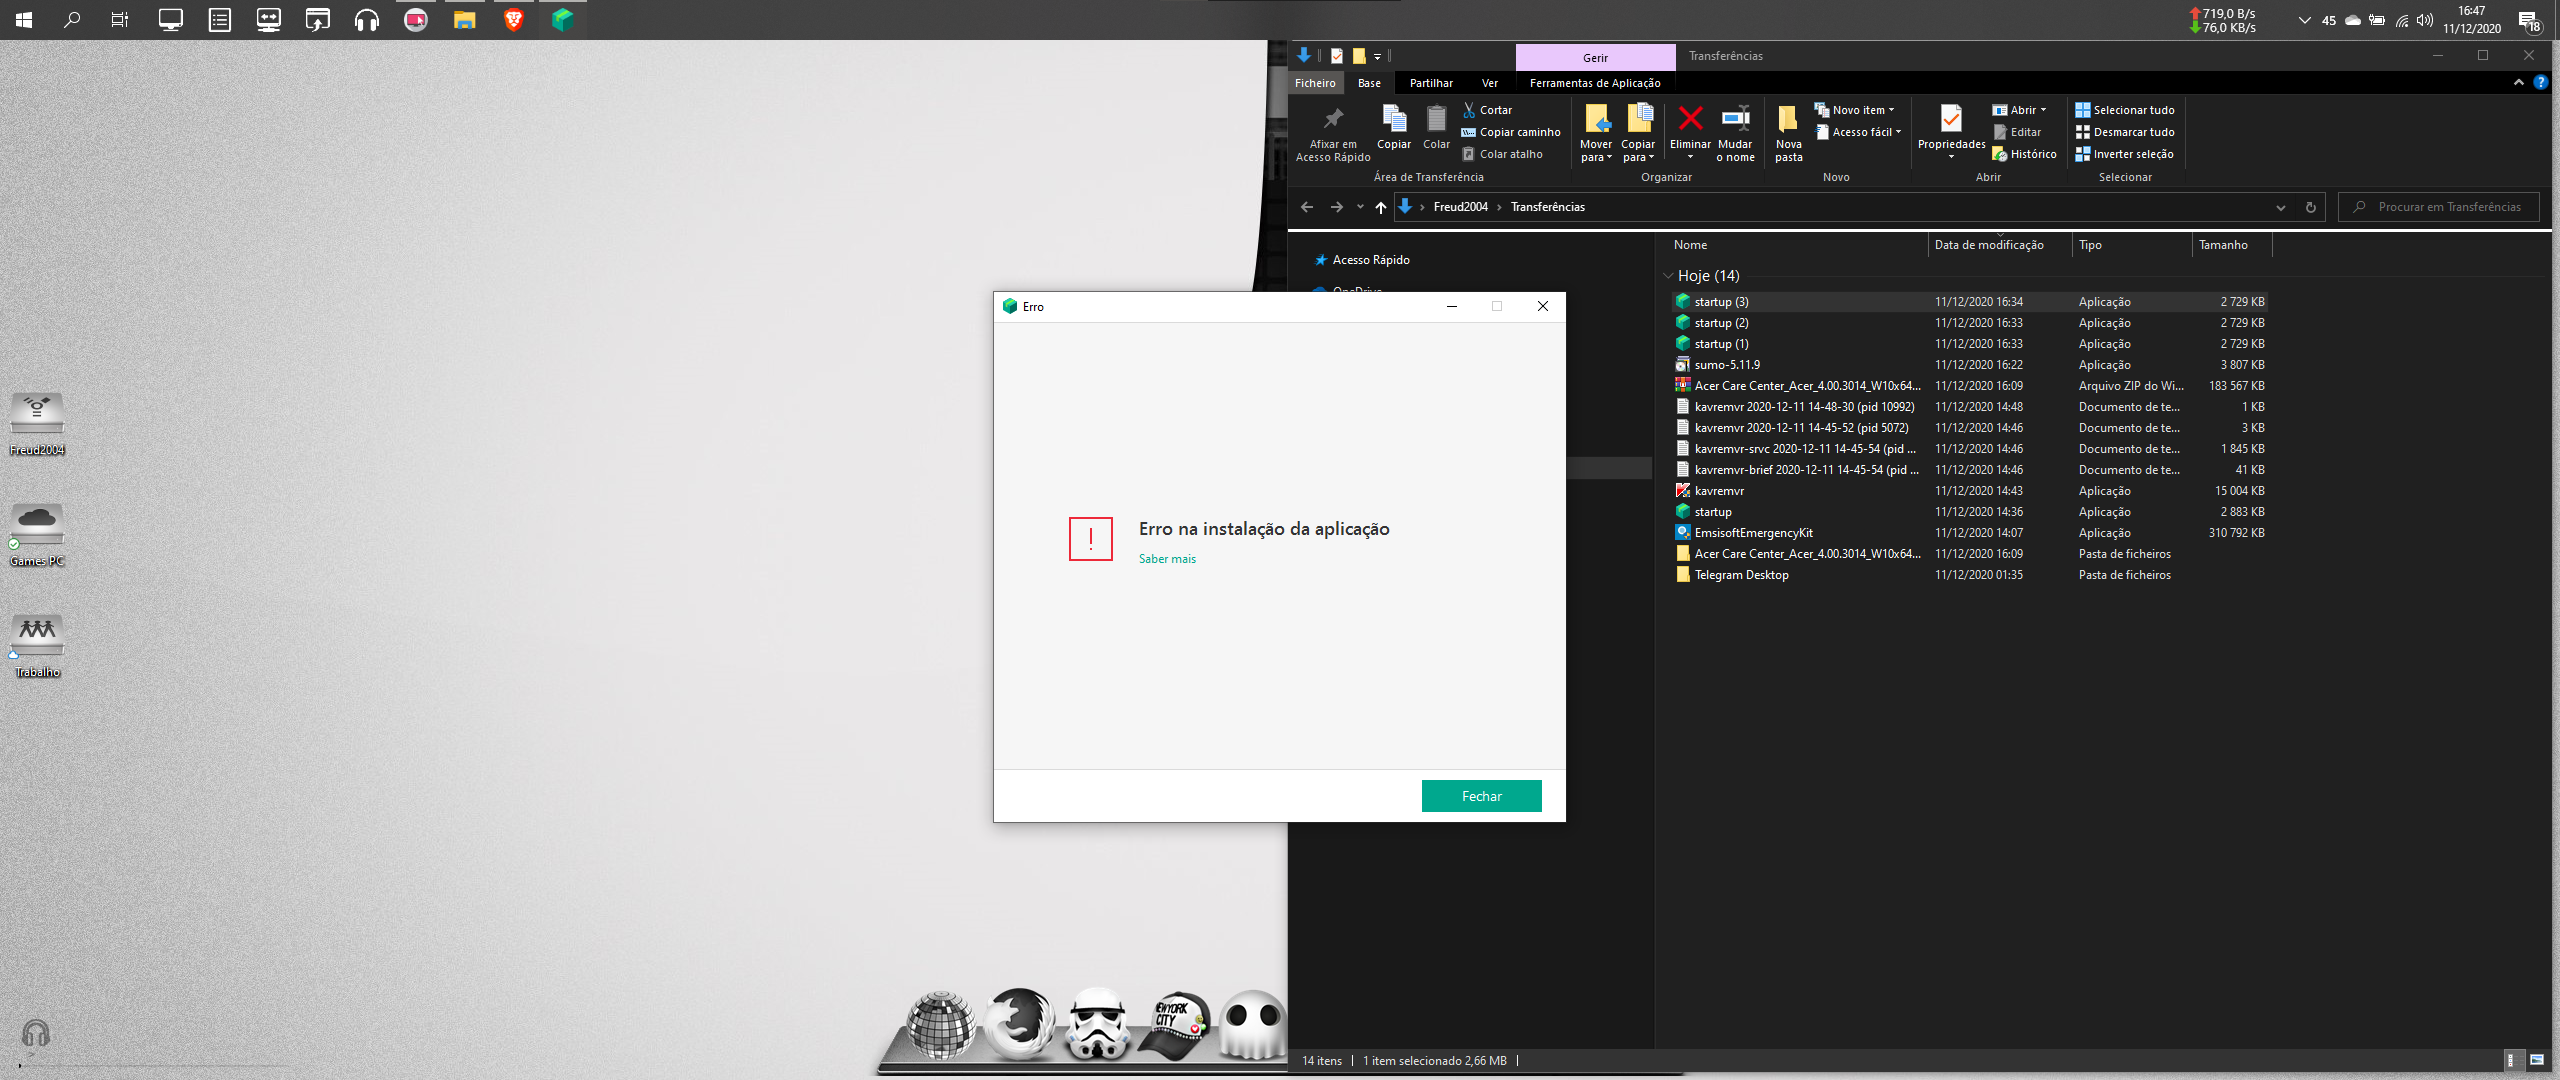Switch to large icons view in status bar
This screenshot has width=2560, height=1080.
tap(2536, 1060)
